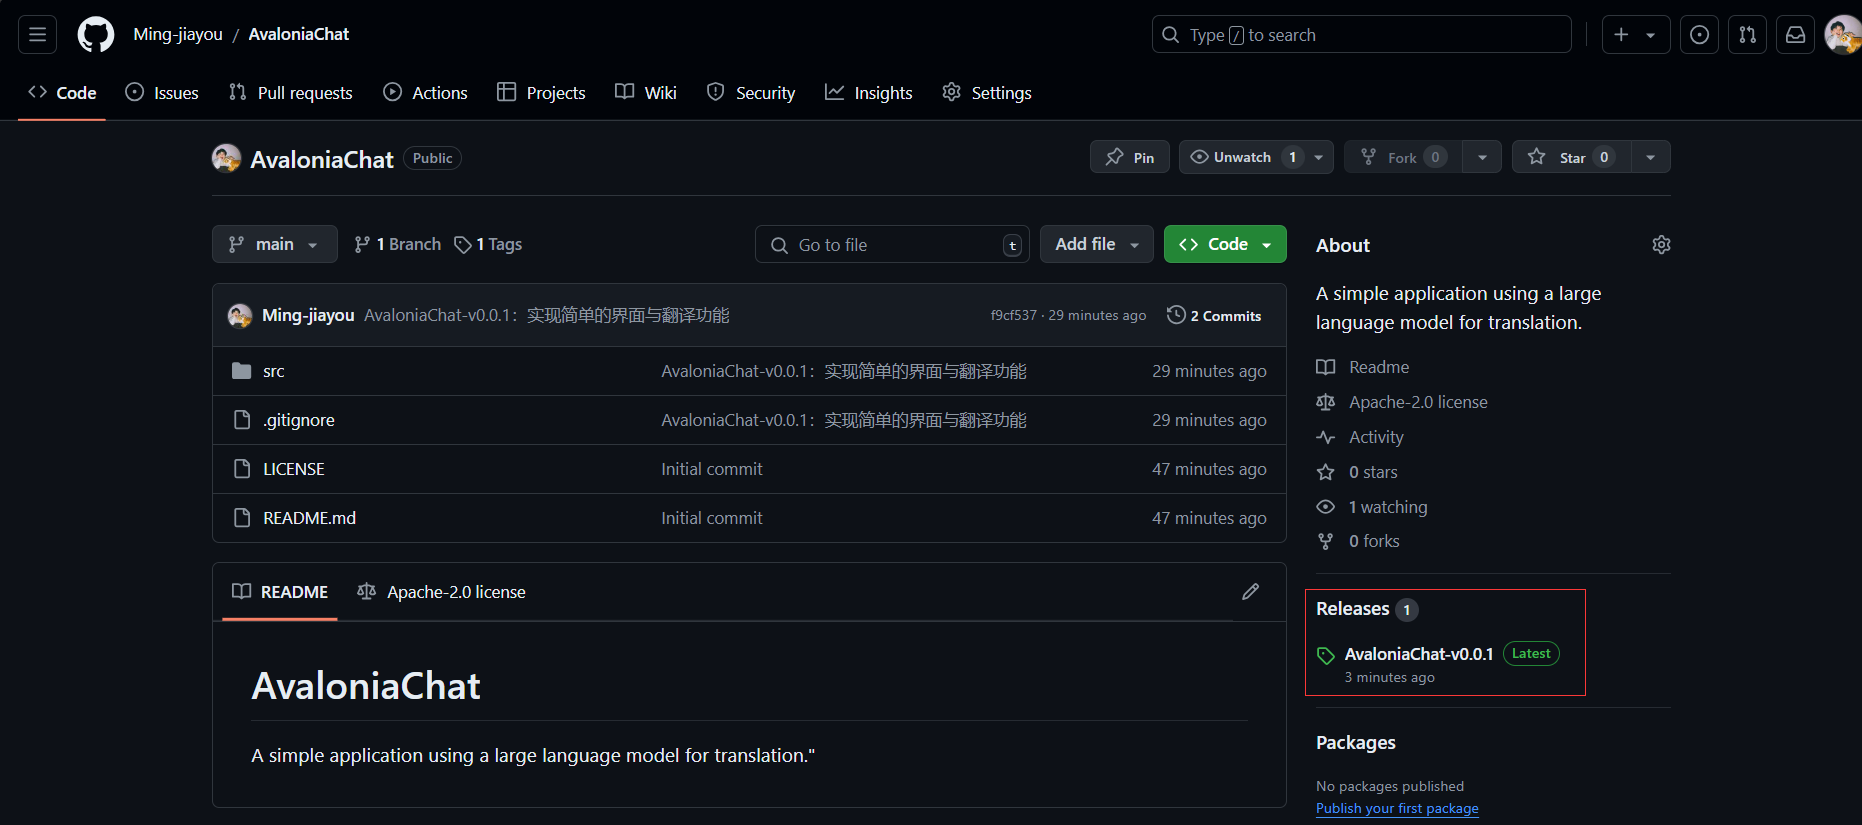Screen dimensions: 1862x825
Task: Open the hamburger navigation menu
Action: (38, 35)
